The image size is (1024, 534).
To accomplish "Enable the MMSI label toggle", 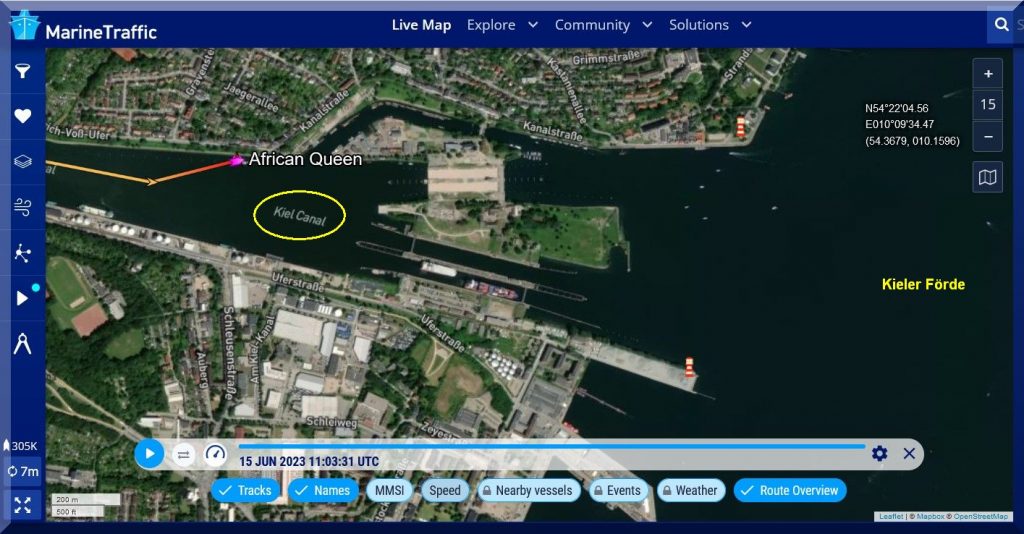I will tap(390, 490).
